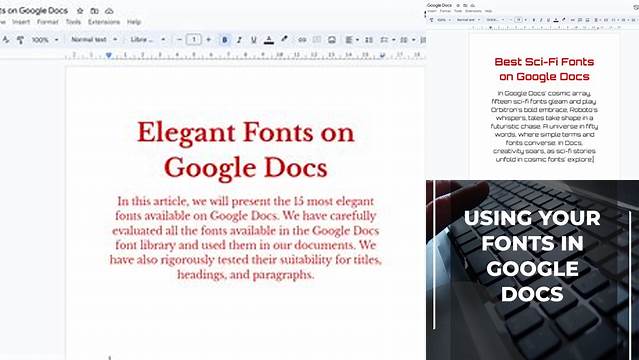Open the Help menu

pyautogui.click(x=134, y=22)
